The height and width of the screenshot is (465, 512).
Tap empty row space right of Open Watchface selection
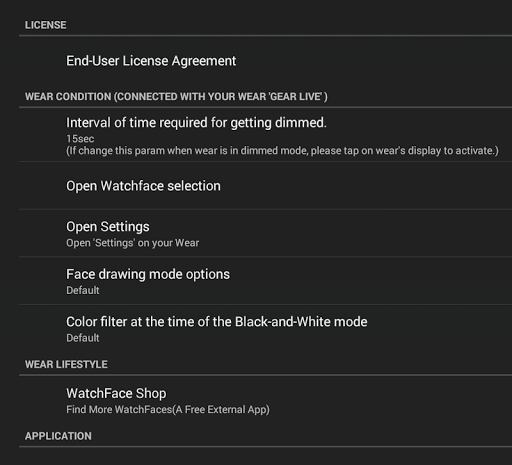point(366,186)
